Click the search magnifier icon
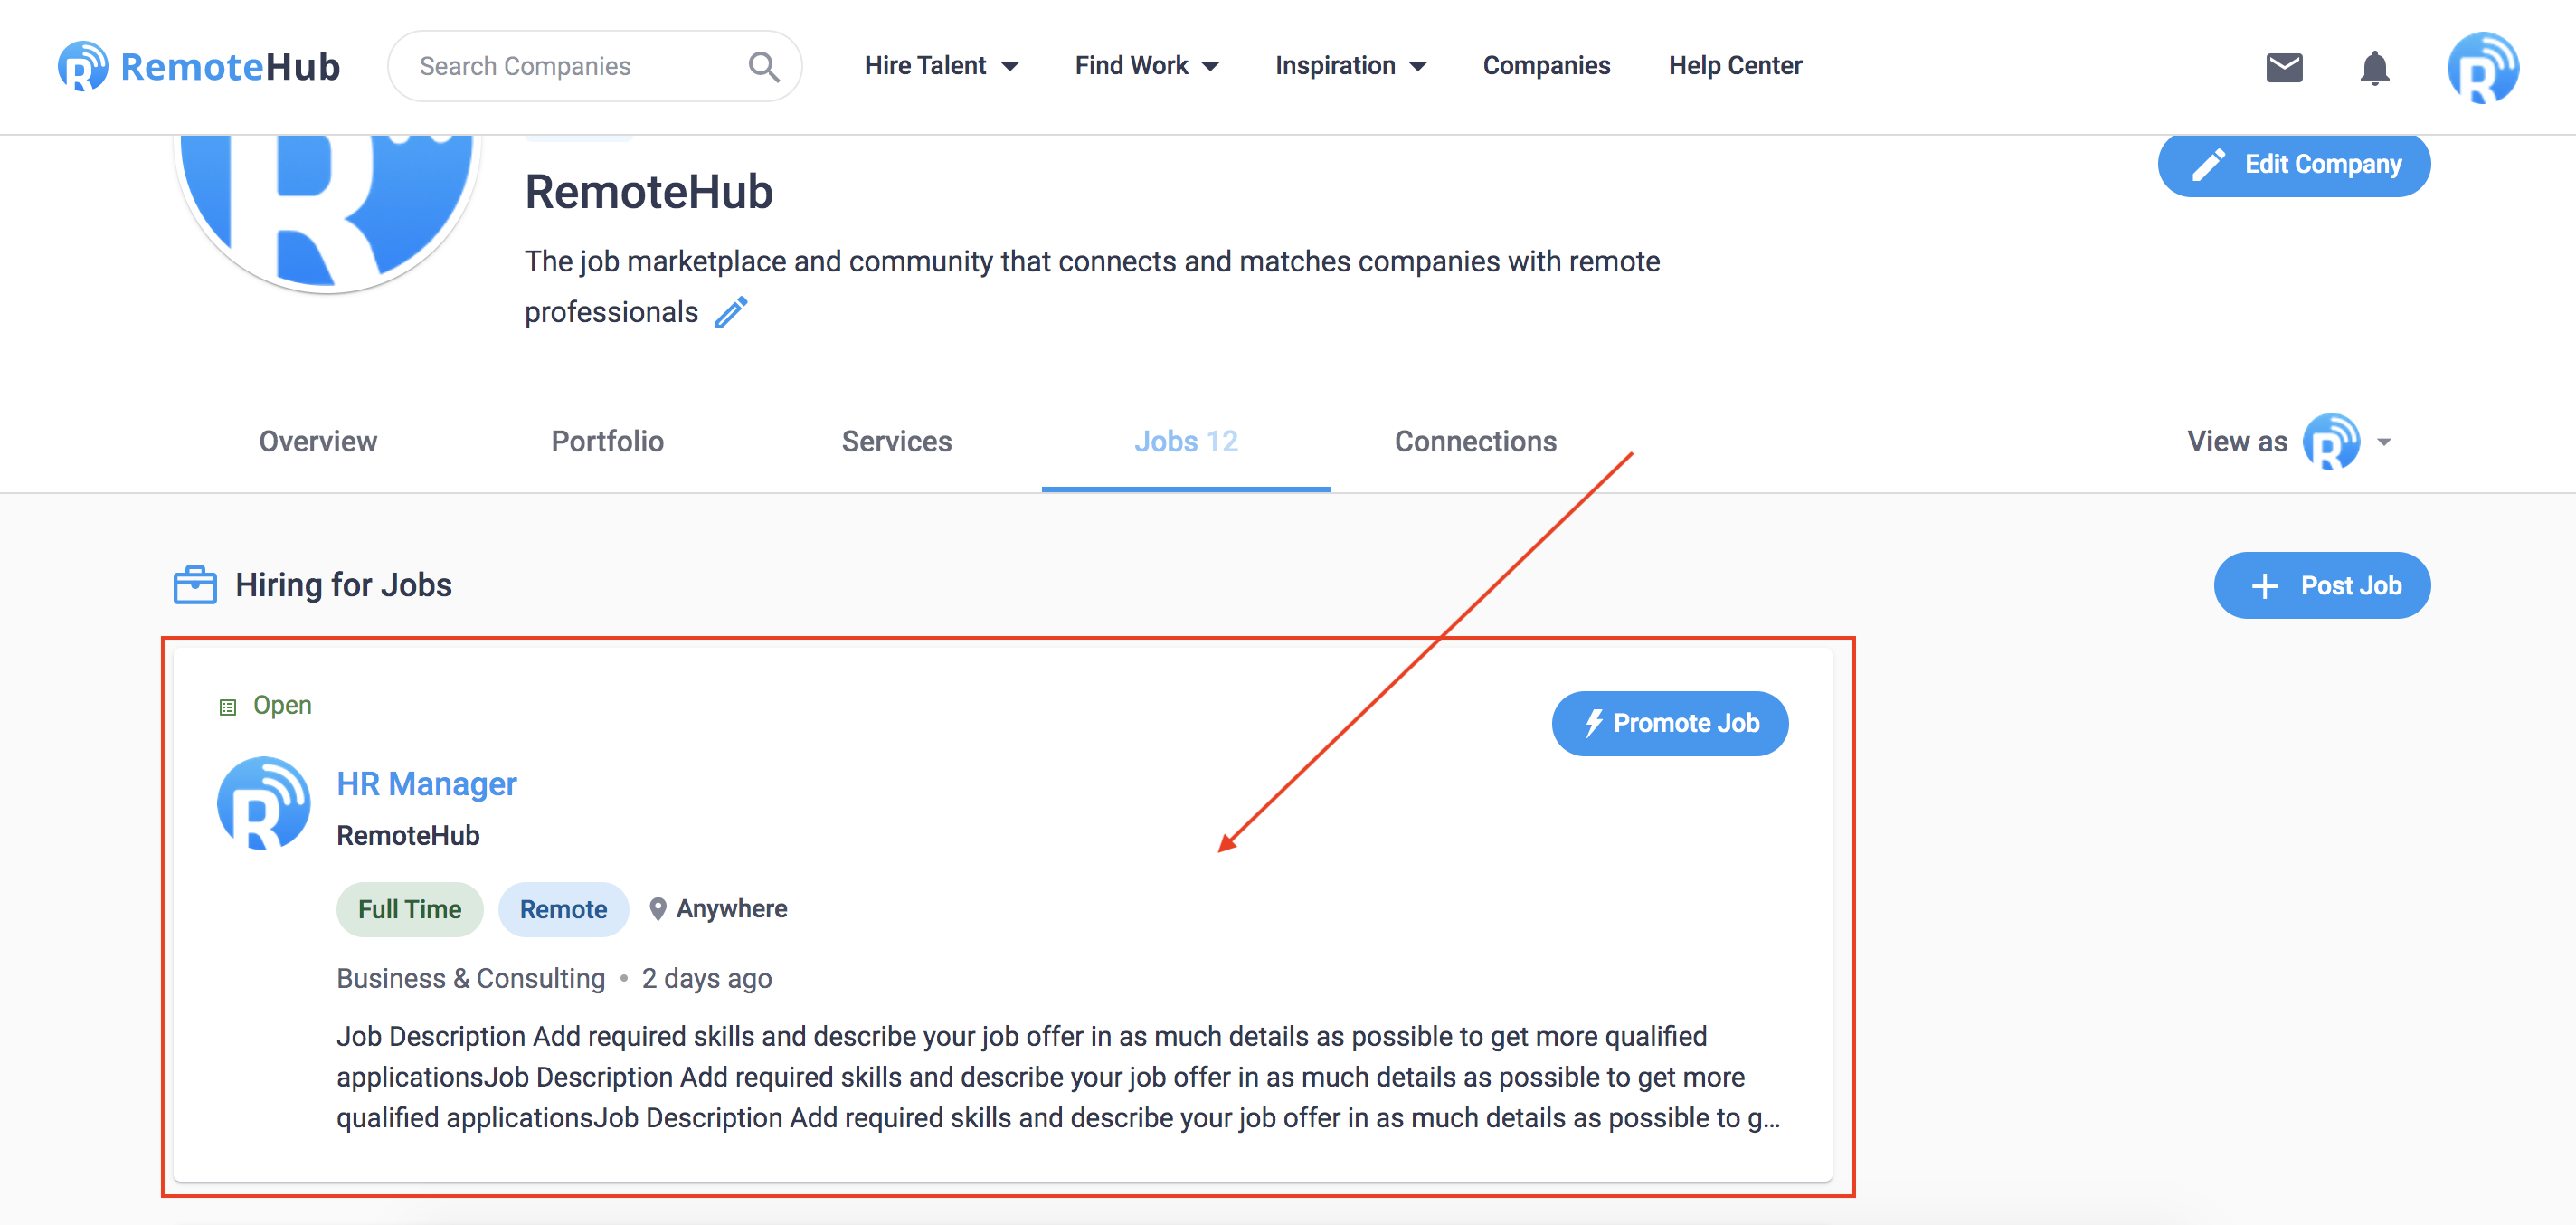 pyautogui.click(x=764, y=67)
